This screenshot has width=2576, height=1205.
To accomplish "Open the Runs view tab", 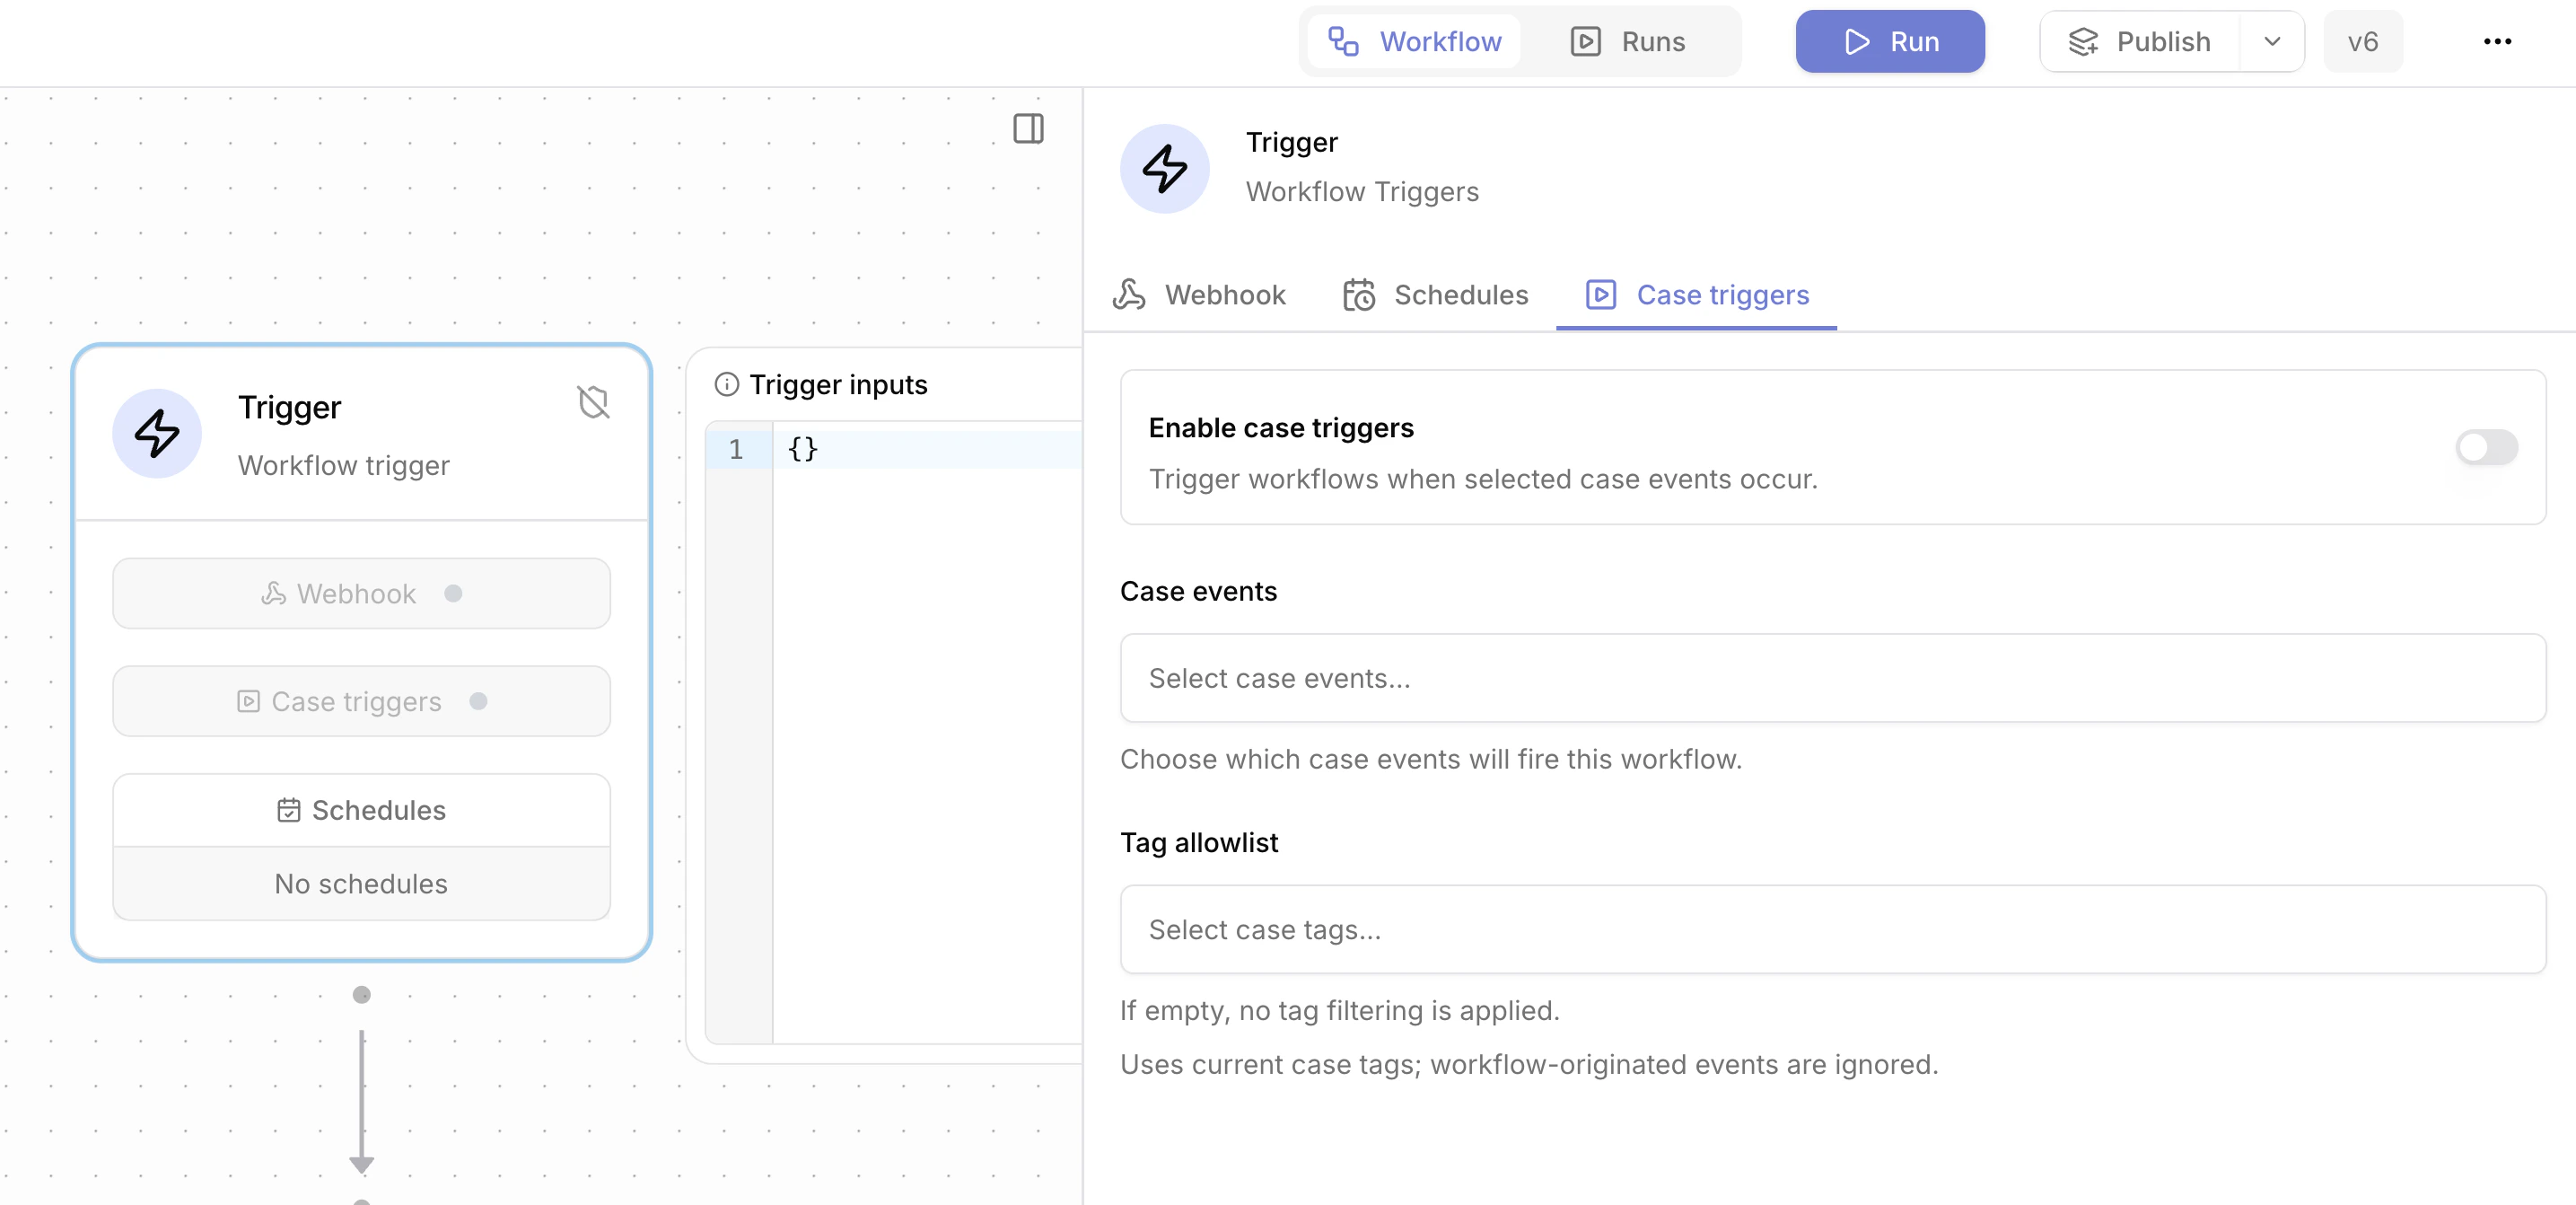I will (x=1629, y=41).
